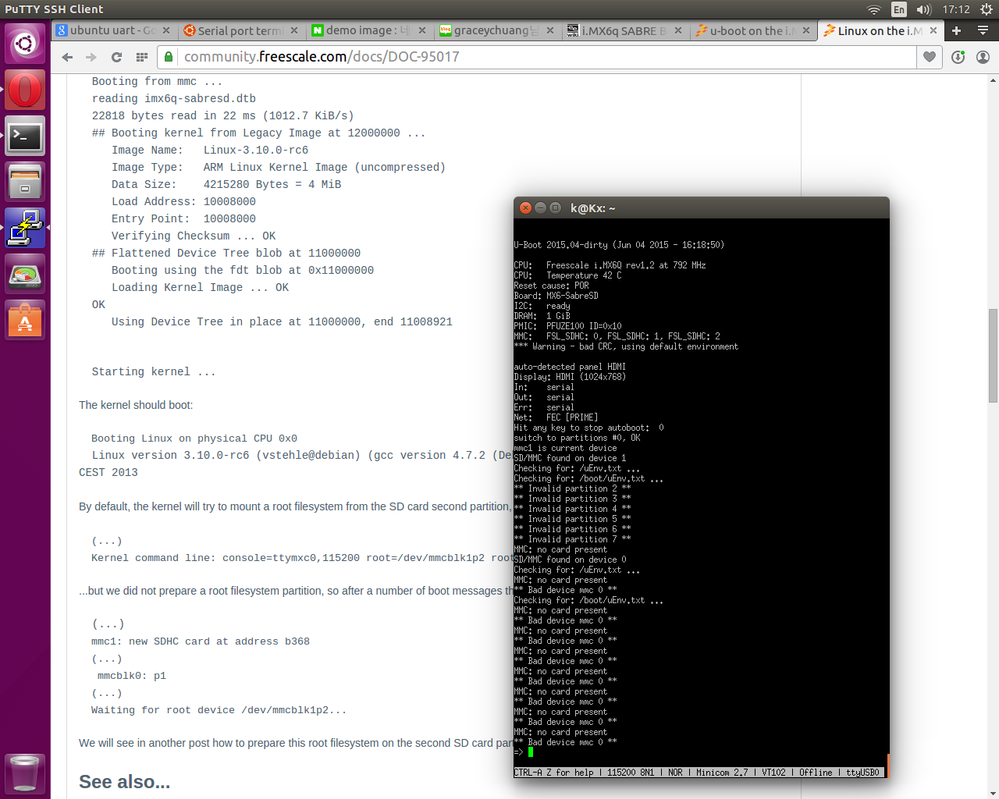This screenshot has width=999, height=799.
Task: Open the Trash in the dock
Action: (x=25, y=773)
